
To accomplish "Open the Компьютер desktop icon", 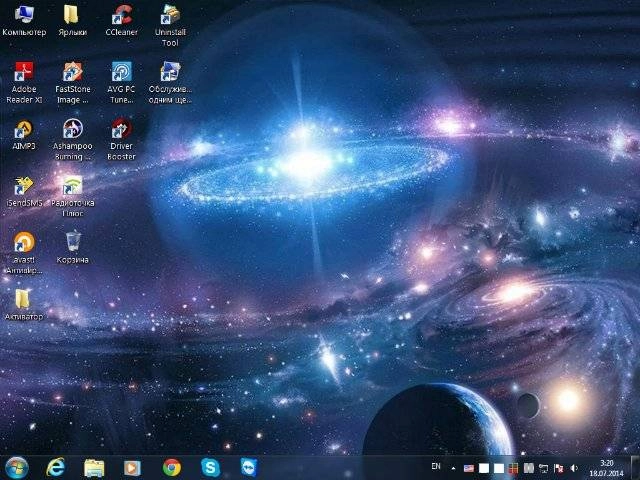I will click(24, 20).
